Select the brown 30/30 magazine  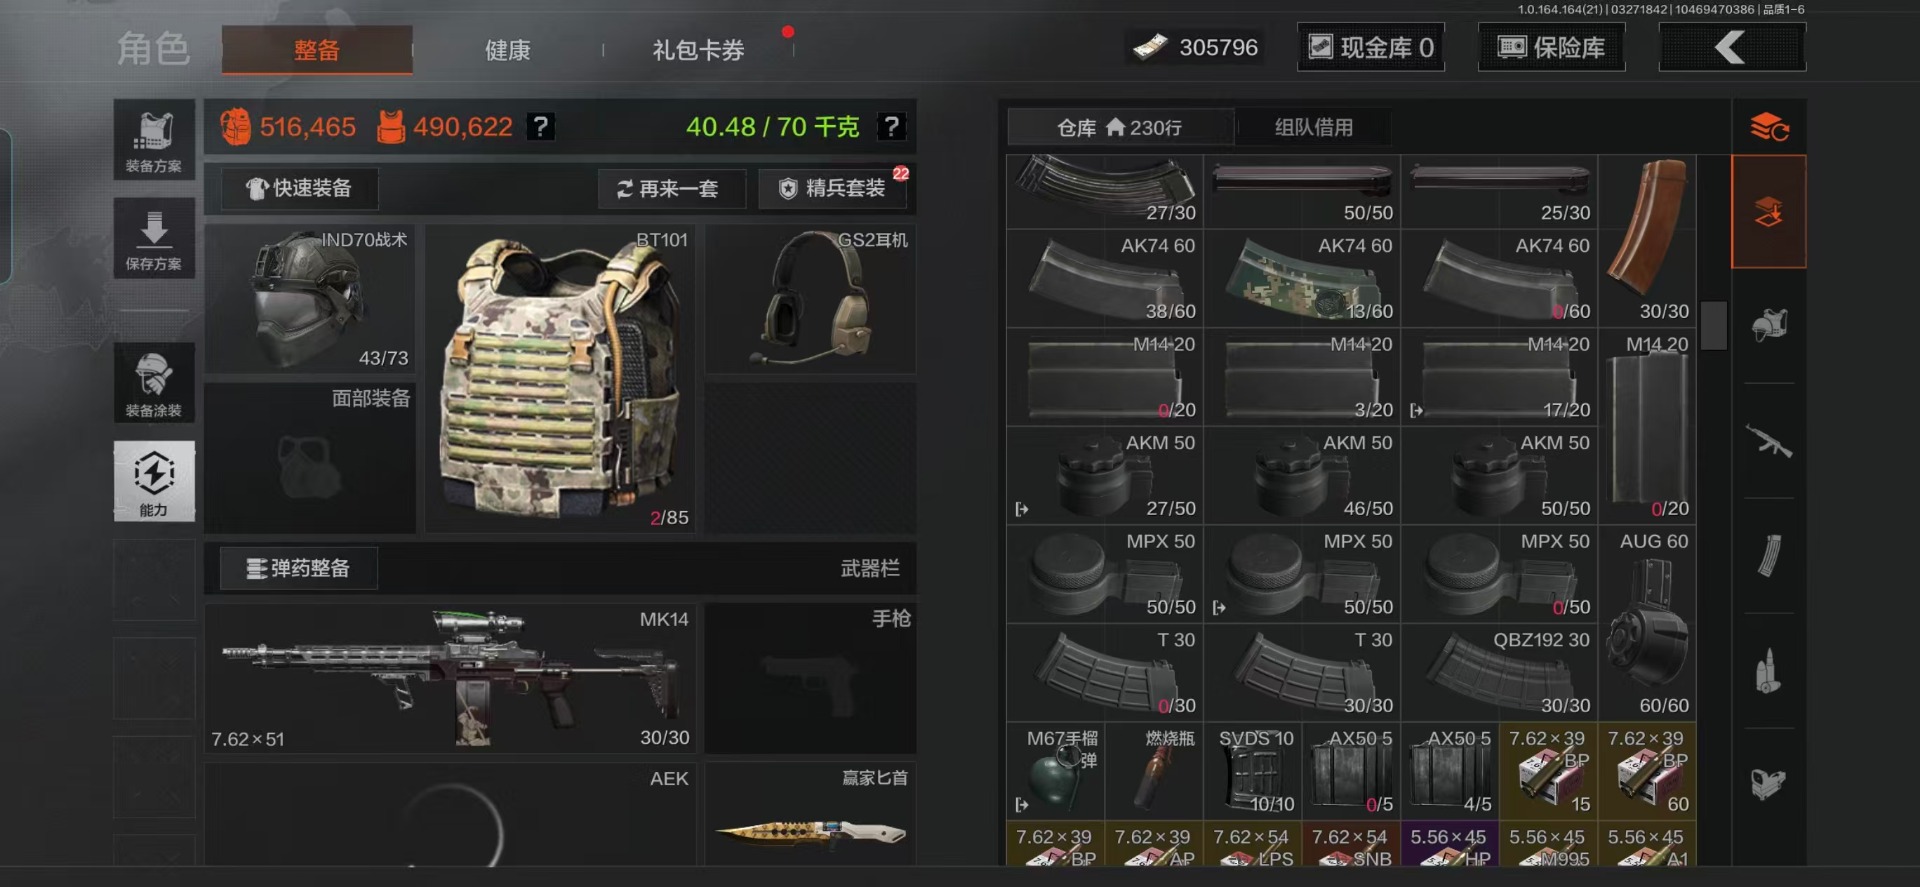tap(1647, 241)
